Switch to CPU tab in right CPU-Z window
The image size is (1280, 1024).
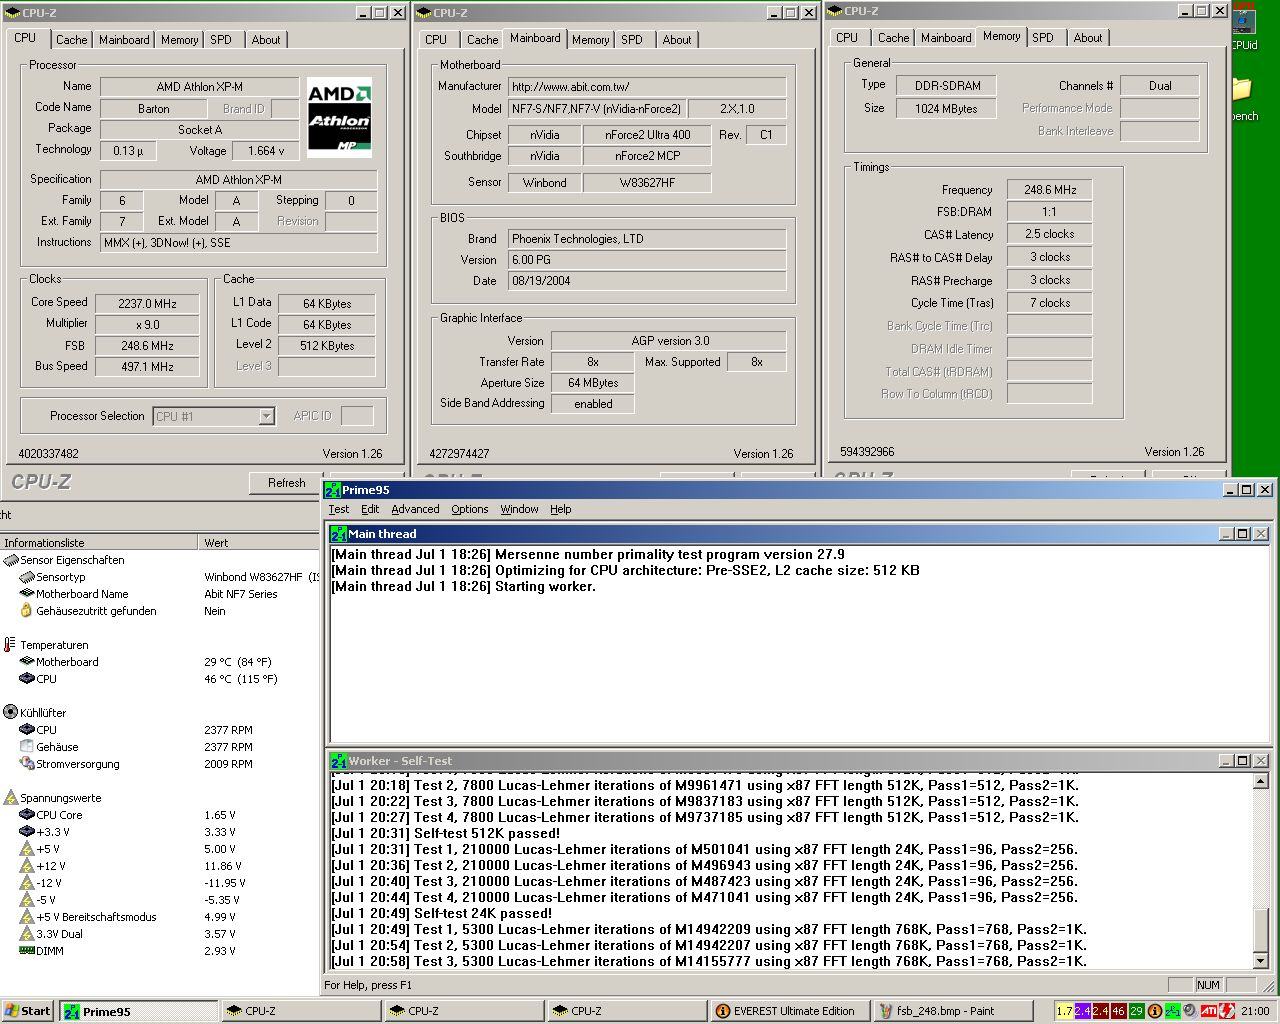point(847,38)
